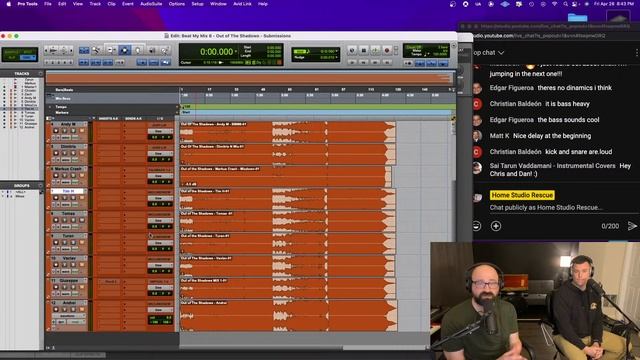The width and height of the screenshot is (640, 360).
Task: Click the send arrow in chat
Action: [x=632, y=226]
